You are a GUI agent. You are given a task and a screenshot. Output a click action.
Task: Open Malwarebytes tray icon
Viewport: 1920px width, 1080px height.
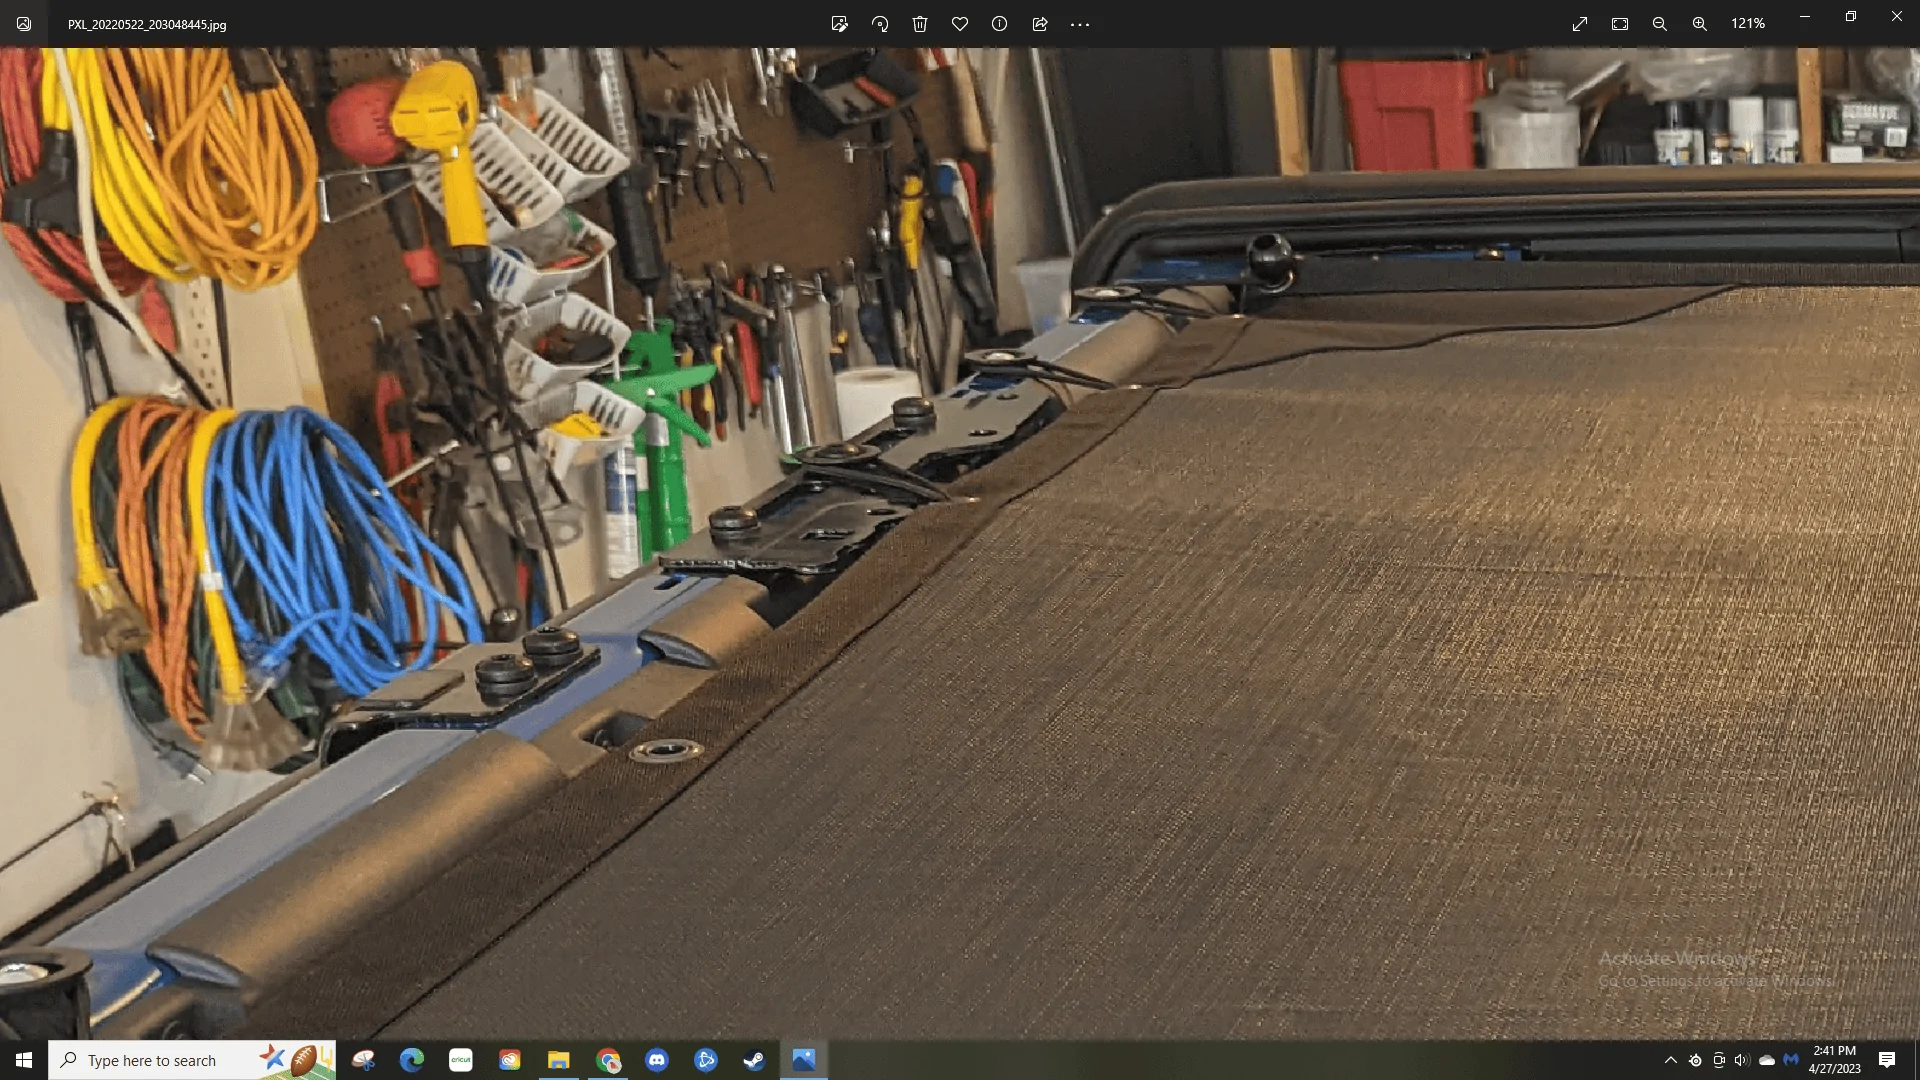tap(1791, 1060)
